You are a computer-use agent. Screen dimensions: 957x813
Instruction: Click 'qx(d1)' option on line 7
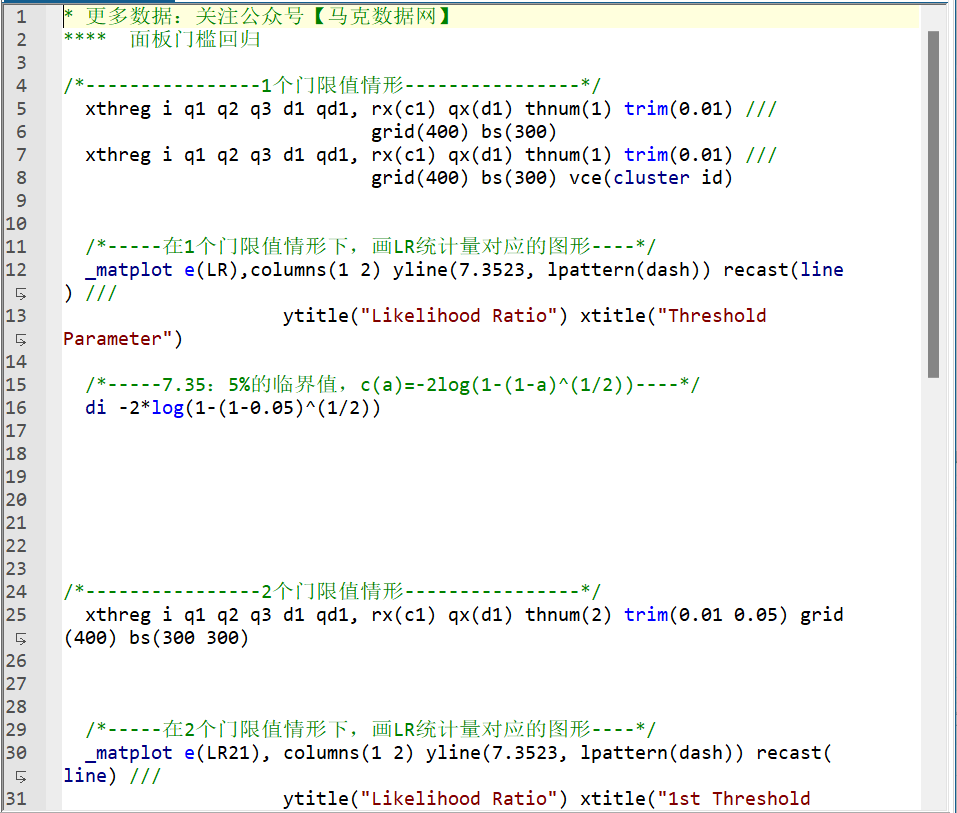[x=480, y=155]
